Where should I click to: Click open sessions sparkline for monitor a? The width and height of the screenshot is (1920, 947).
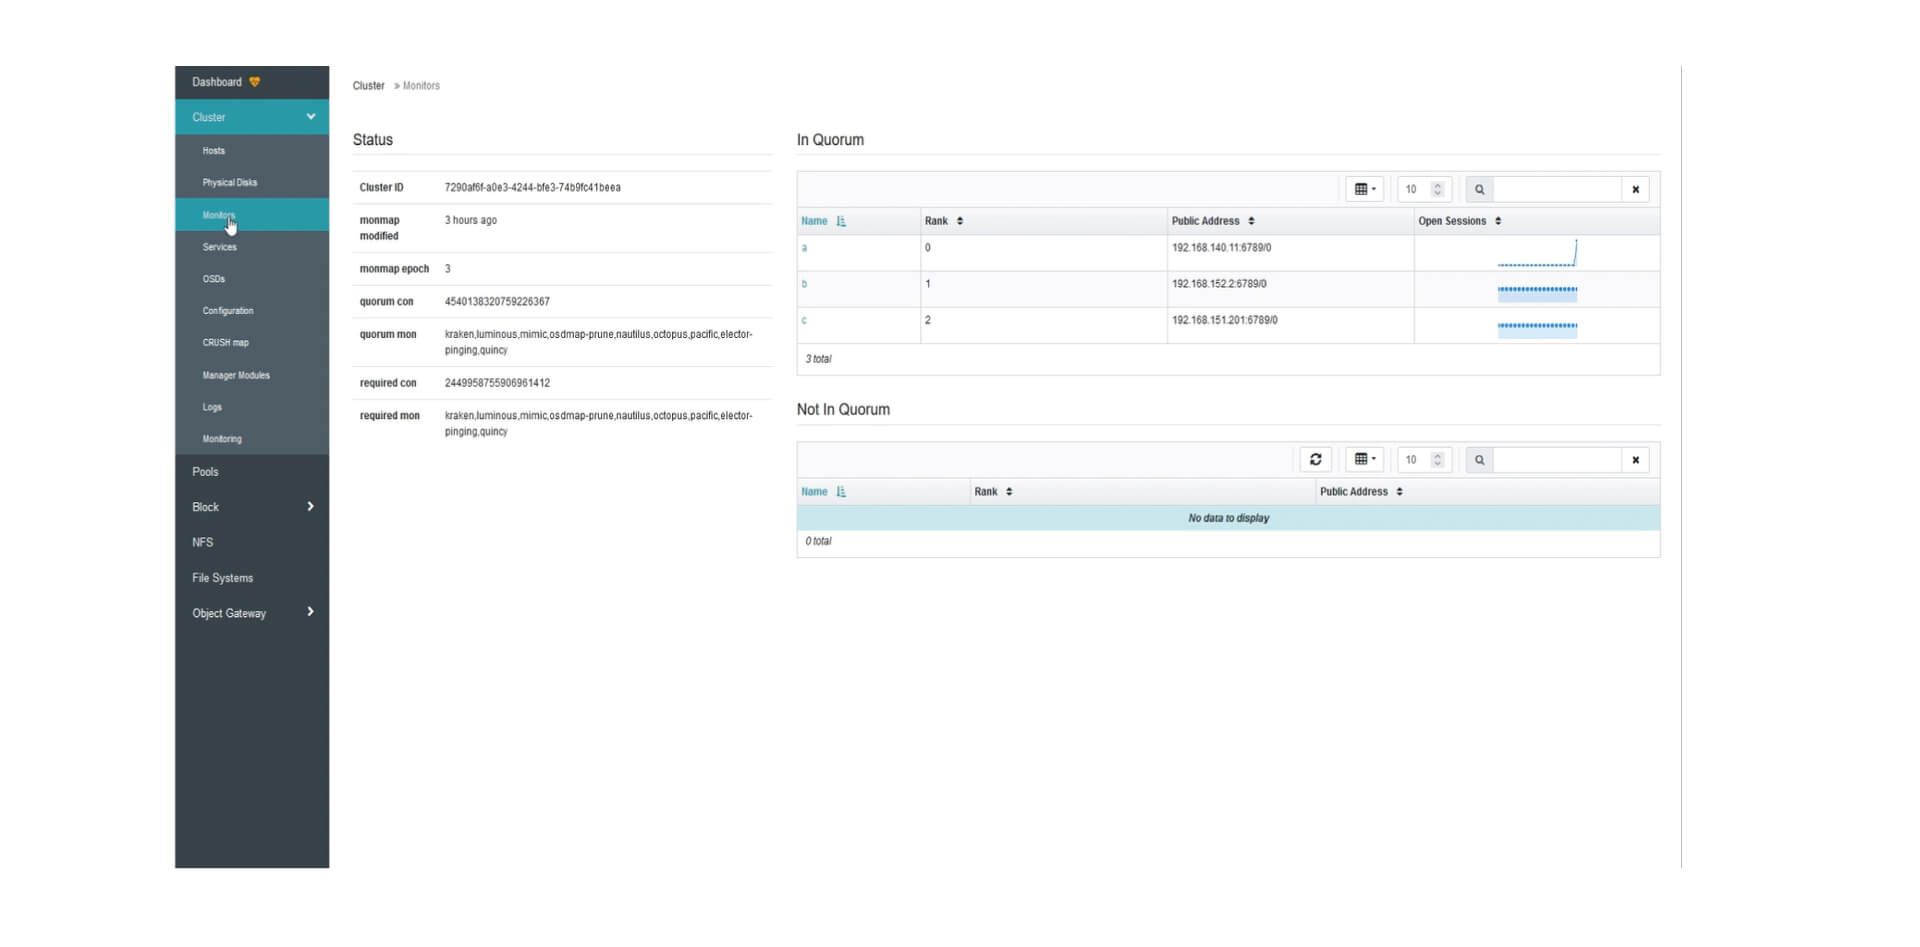pyautogui.click(x=1537, y=253)
